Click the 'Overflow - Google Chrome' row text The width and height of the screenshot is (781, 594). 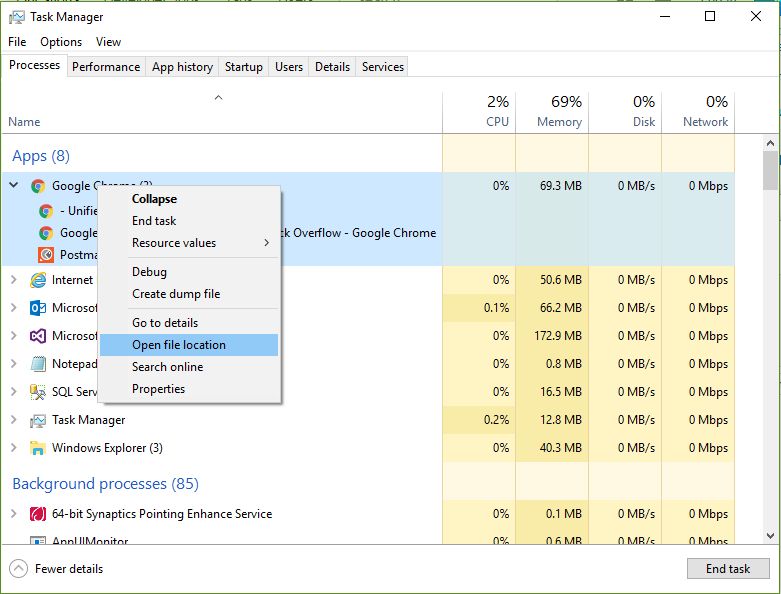(x=365, y=233)
